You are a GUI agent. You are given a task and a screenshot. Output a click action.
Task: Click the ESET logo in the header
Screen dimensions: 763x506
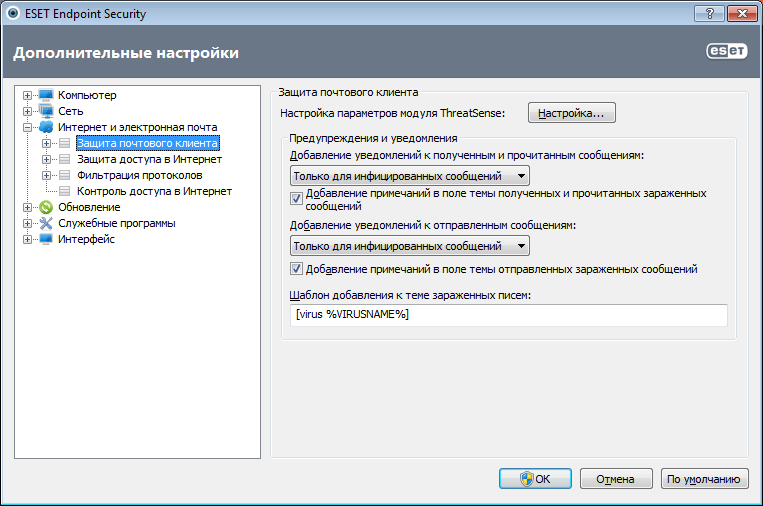(727, 51)
